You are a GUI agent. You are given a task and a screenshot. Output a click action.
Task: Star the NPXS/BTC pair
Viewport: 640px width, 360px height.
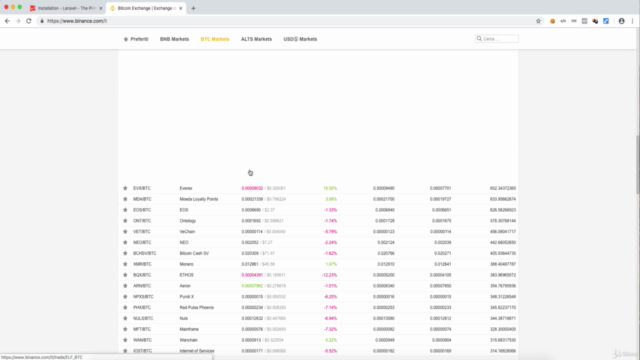125,297
